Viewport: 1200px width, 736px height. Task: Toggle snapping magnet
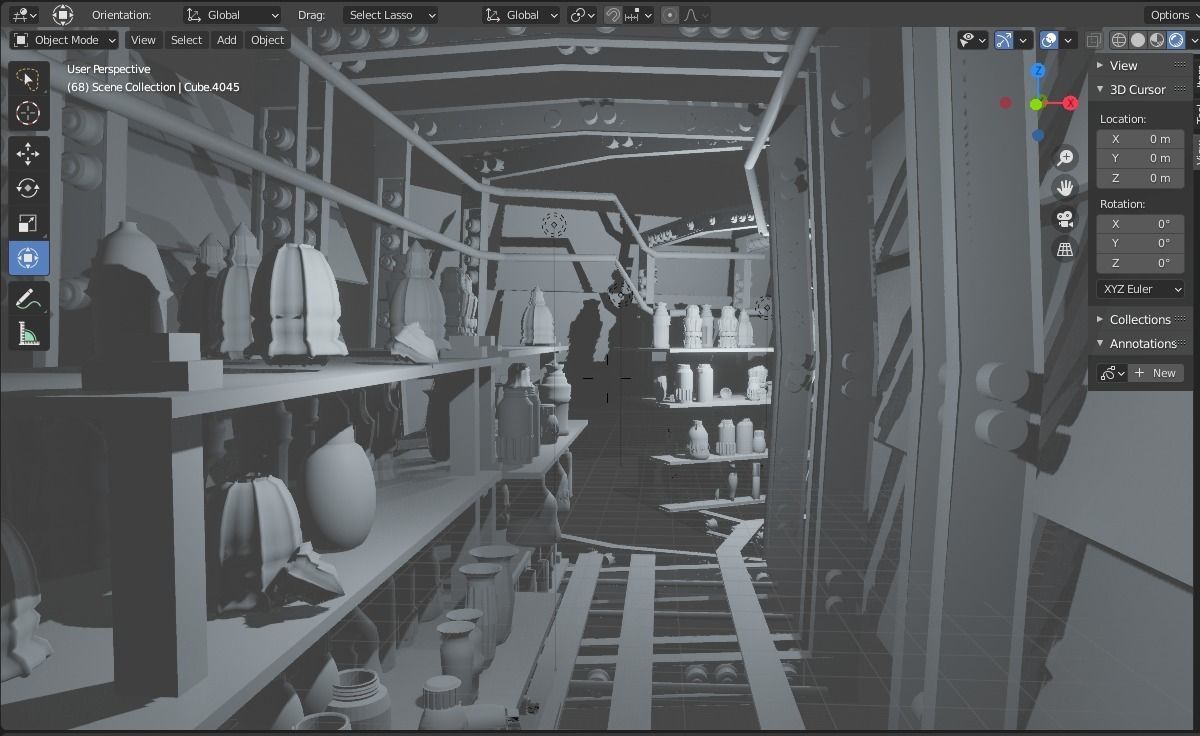click(x=612, y=15)
